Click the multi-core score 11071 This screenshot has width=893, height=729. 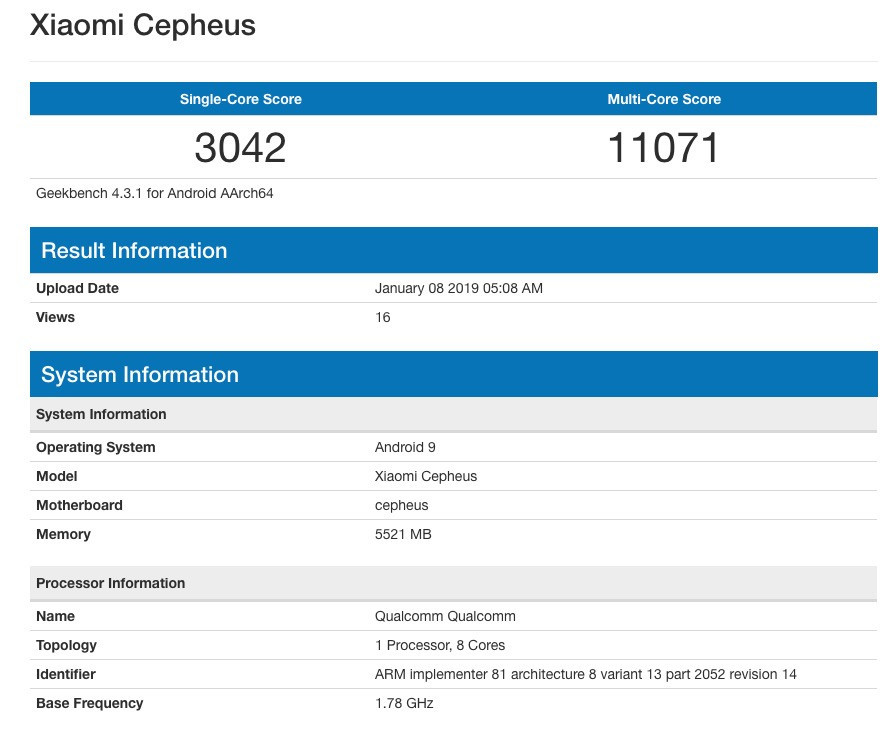[x=664, y=148]
